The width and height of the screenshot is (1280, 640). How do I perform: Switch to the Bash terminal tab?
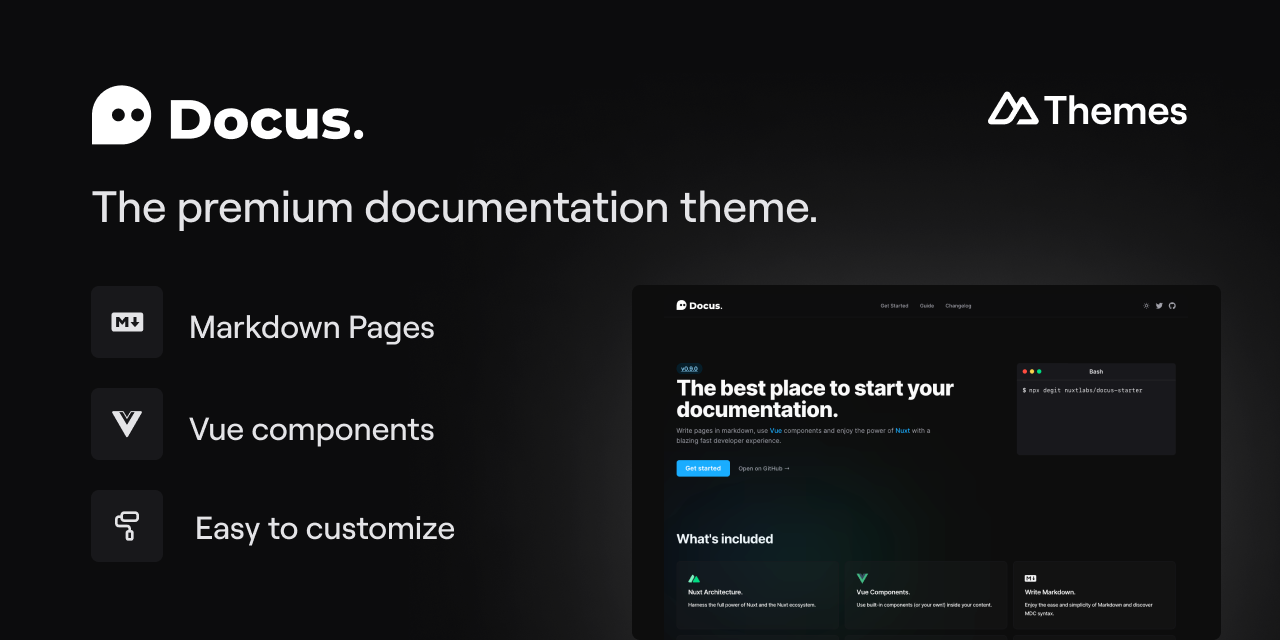(x=1096, y=371)
